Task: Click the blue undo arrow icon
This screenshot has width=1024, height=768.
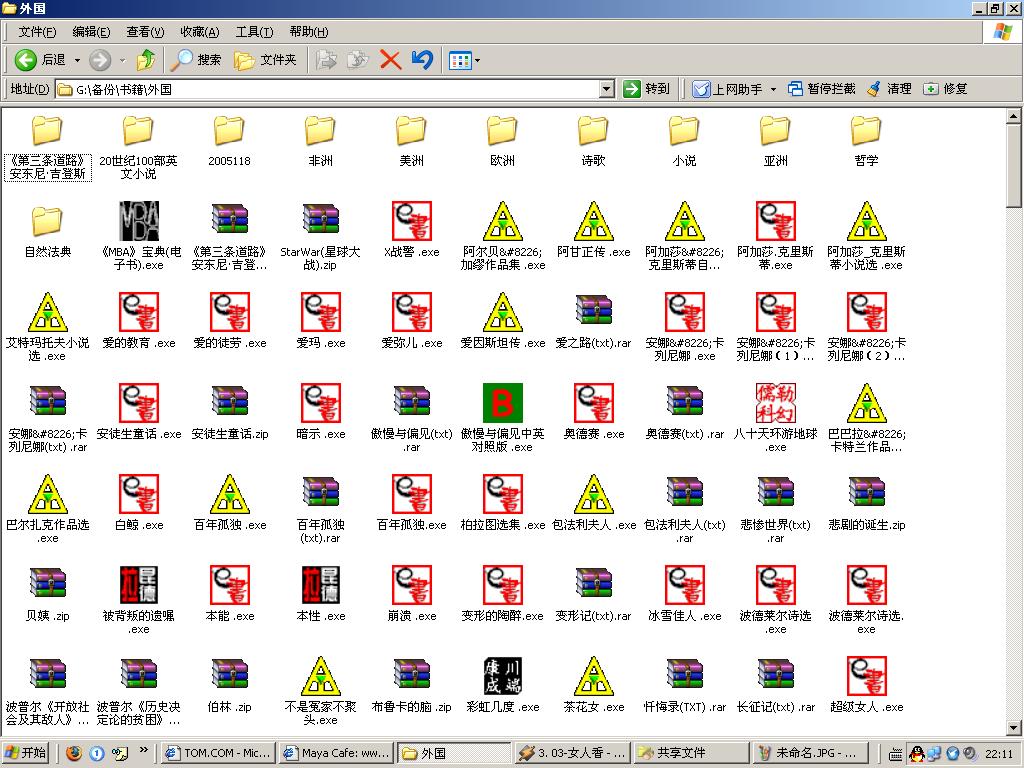Action: tap(422, 60)
